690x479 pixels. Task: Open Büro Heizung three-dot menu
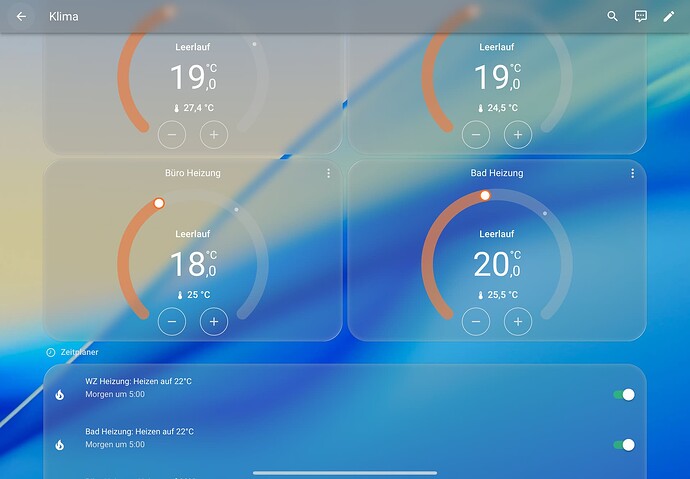pos(328,173)
